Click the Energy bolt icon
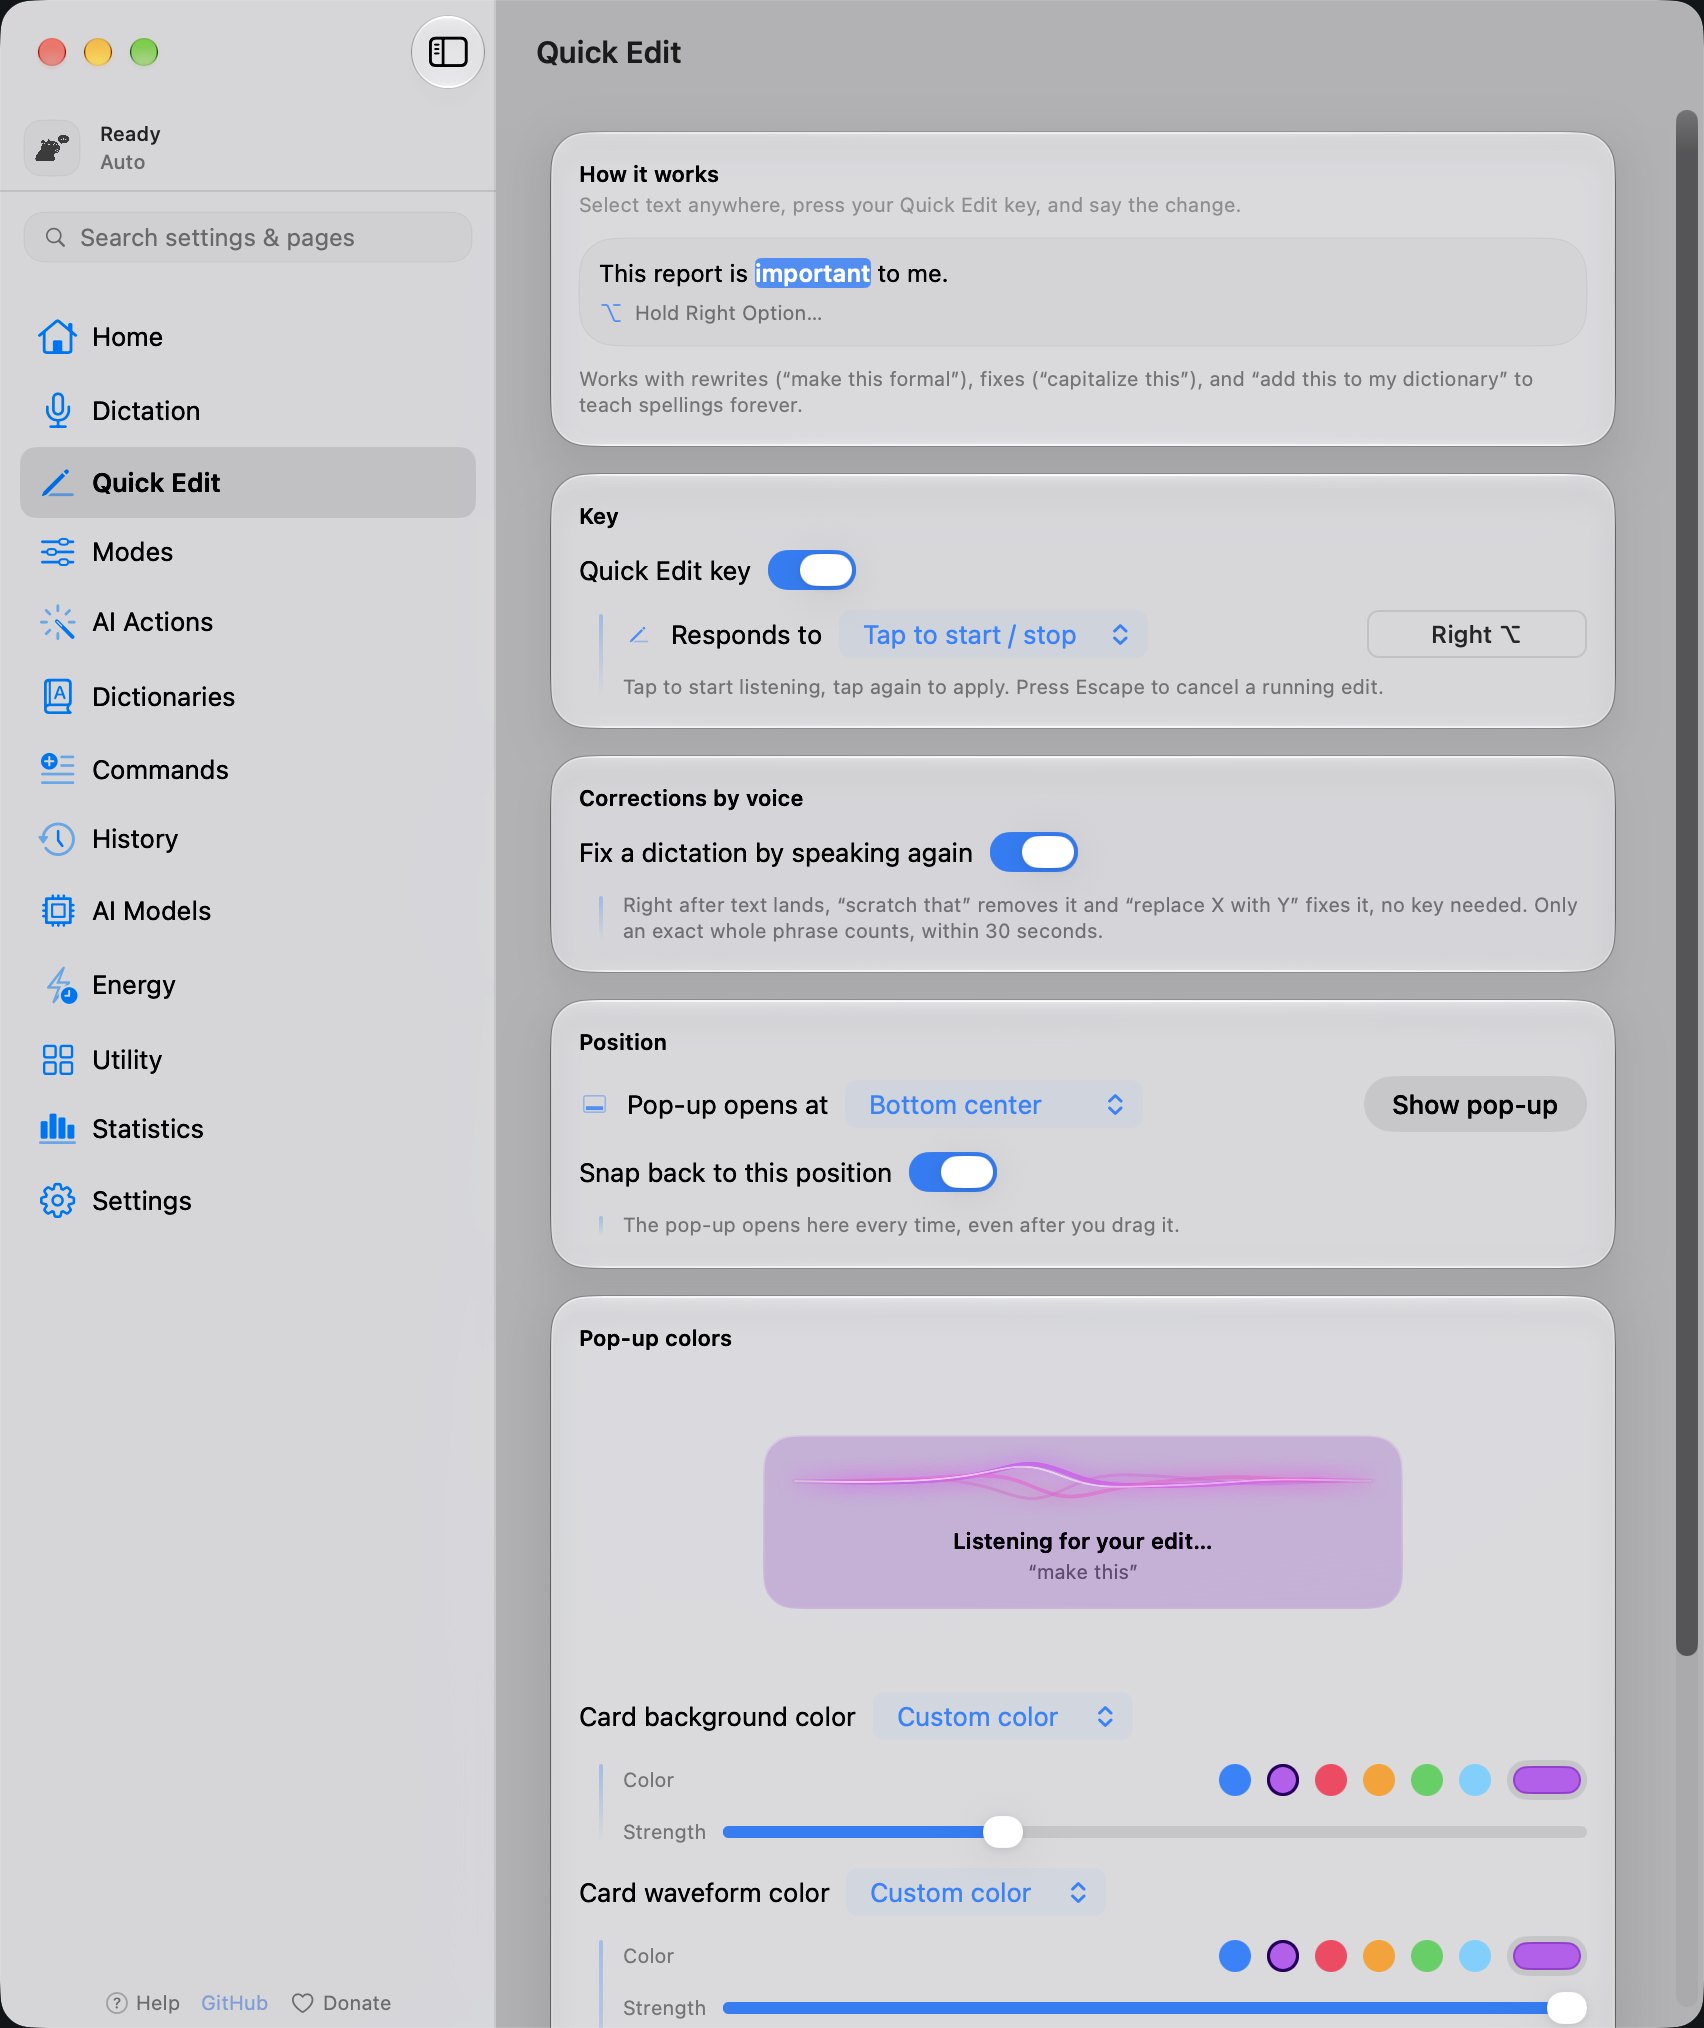1704x2028 pixels. click(60, 985)
